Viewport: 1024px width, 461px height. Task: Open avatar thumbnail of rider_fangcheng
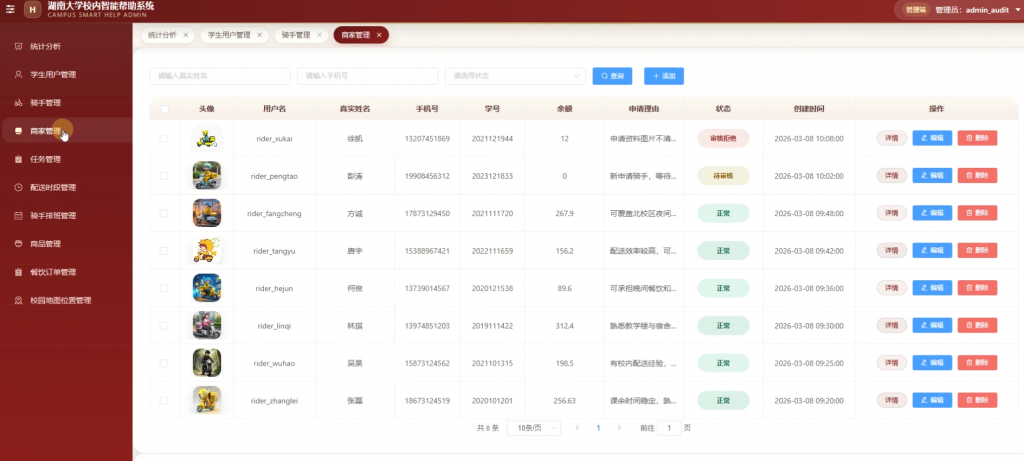206,213
